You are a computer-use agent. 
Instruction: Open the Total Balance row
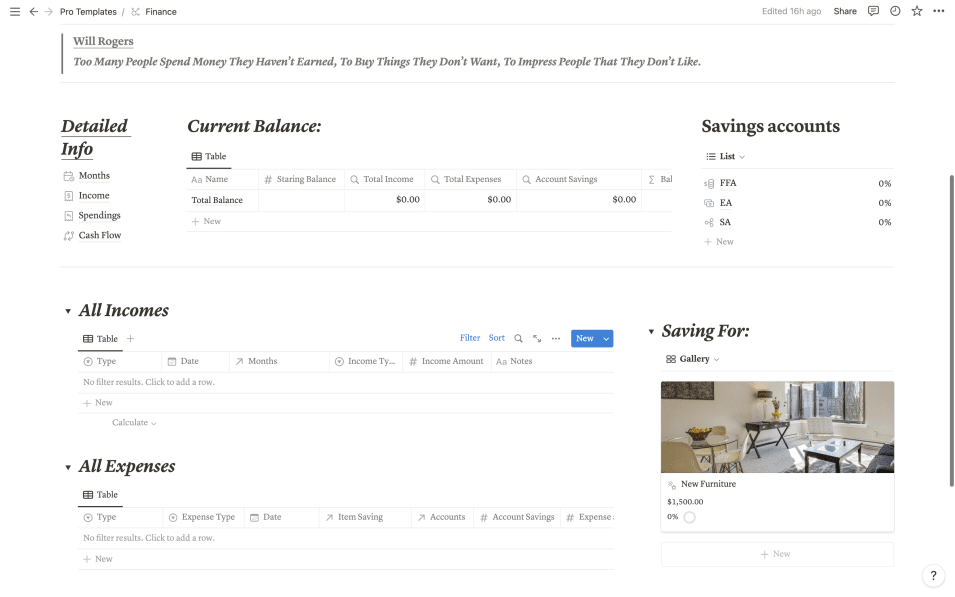pyautogui.click(x=217, y=200)
